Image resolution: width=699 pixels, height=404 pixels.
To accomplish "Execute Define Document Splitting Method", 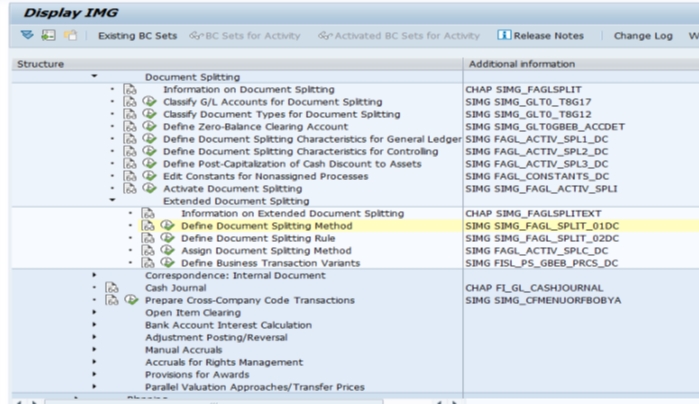I will click(168, 226).
